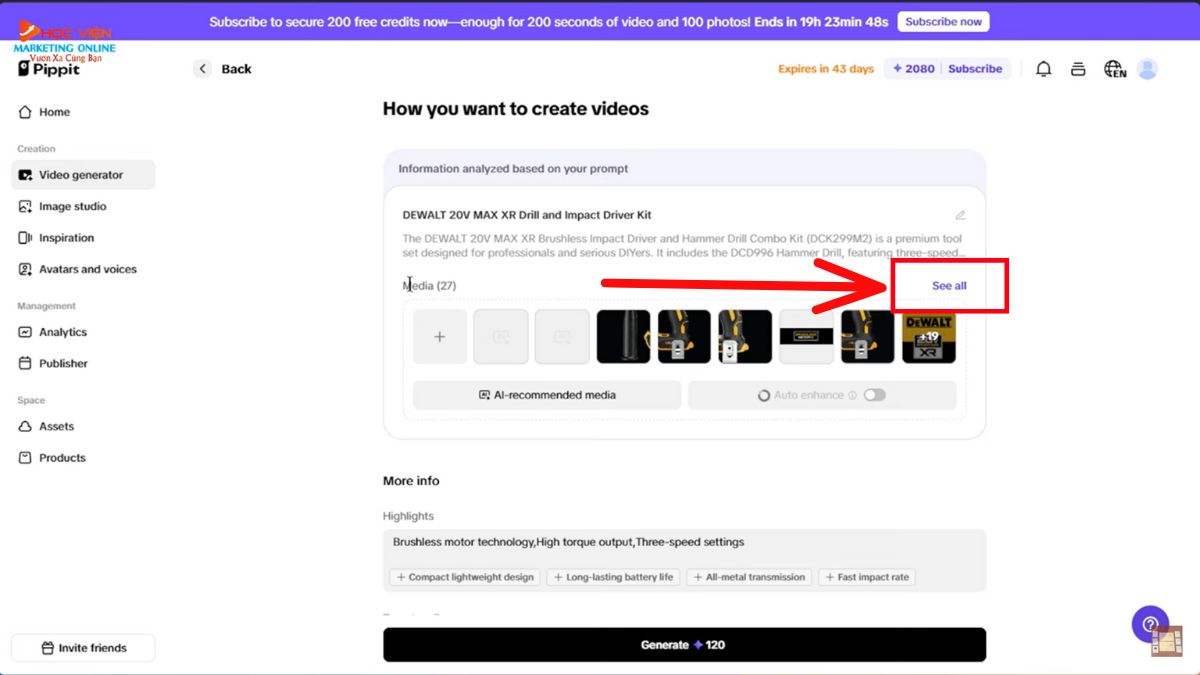Add the Long-lasting battery life tag
This screenshot has width=1200, height=675.
click(613, 577)
